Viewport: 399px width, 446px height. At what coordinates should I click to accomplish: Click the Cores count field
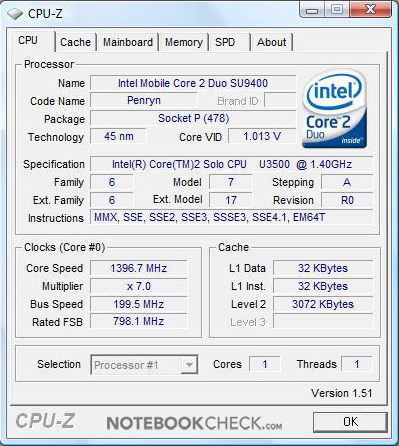click(x=265, y=364)
